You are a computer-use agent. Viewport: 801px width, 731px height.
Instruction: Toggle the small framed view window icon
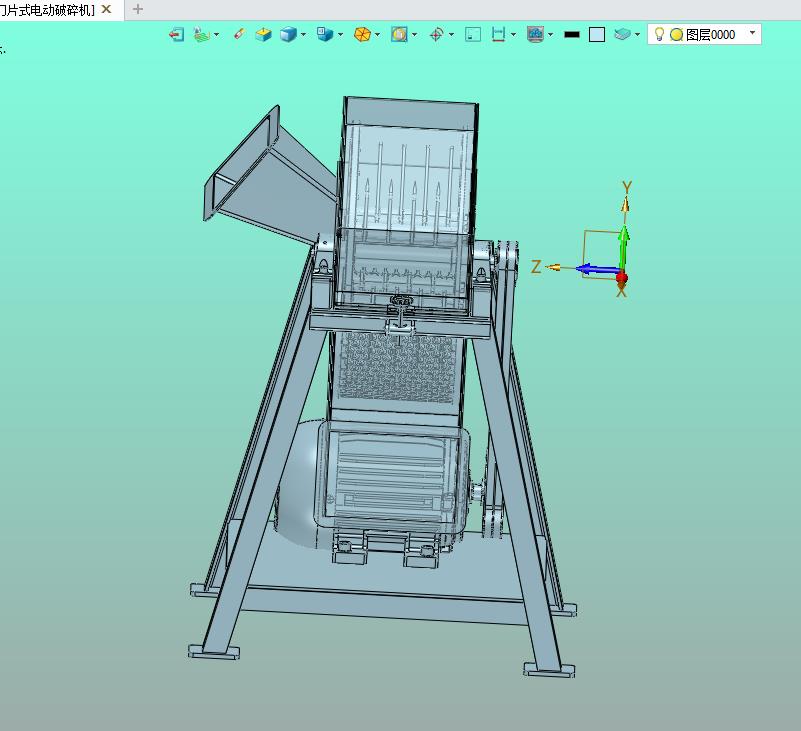click(x=473, y=35)
